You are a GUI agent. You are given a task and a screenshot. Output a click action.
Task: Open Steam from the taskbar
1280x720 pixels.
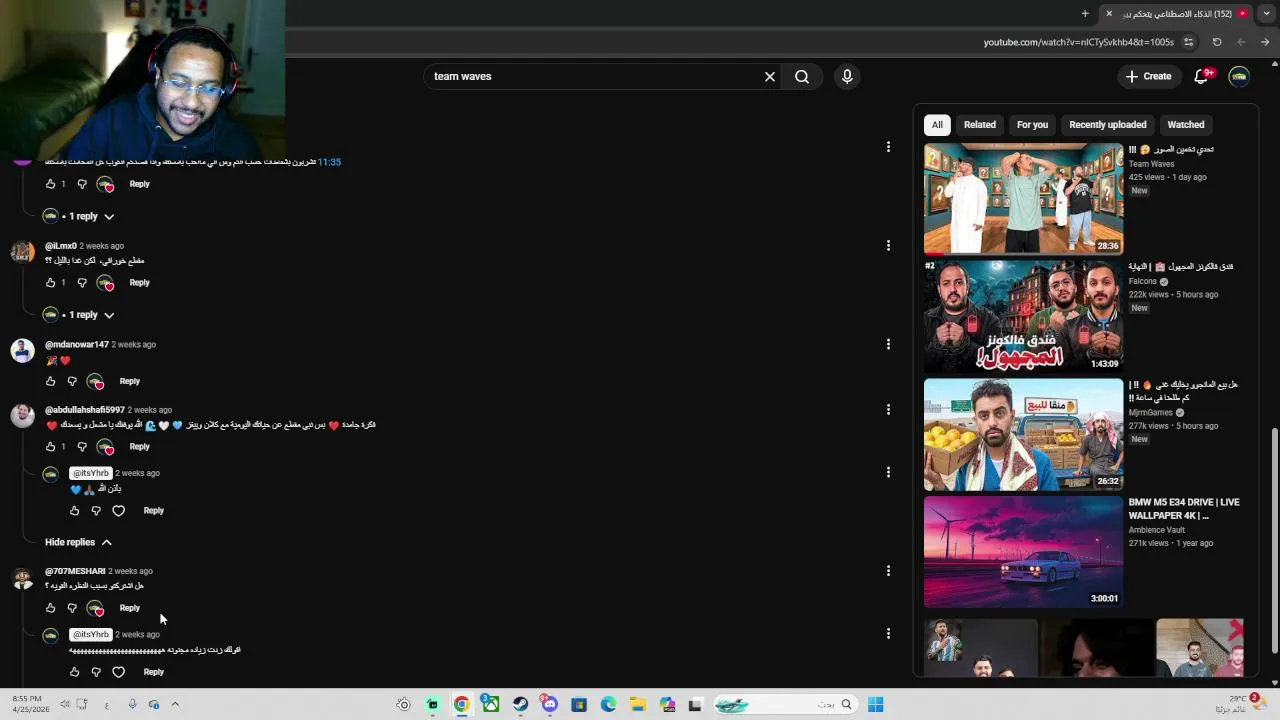[x=520, y=704]
